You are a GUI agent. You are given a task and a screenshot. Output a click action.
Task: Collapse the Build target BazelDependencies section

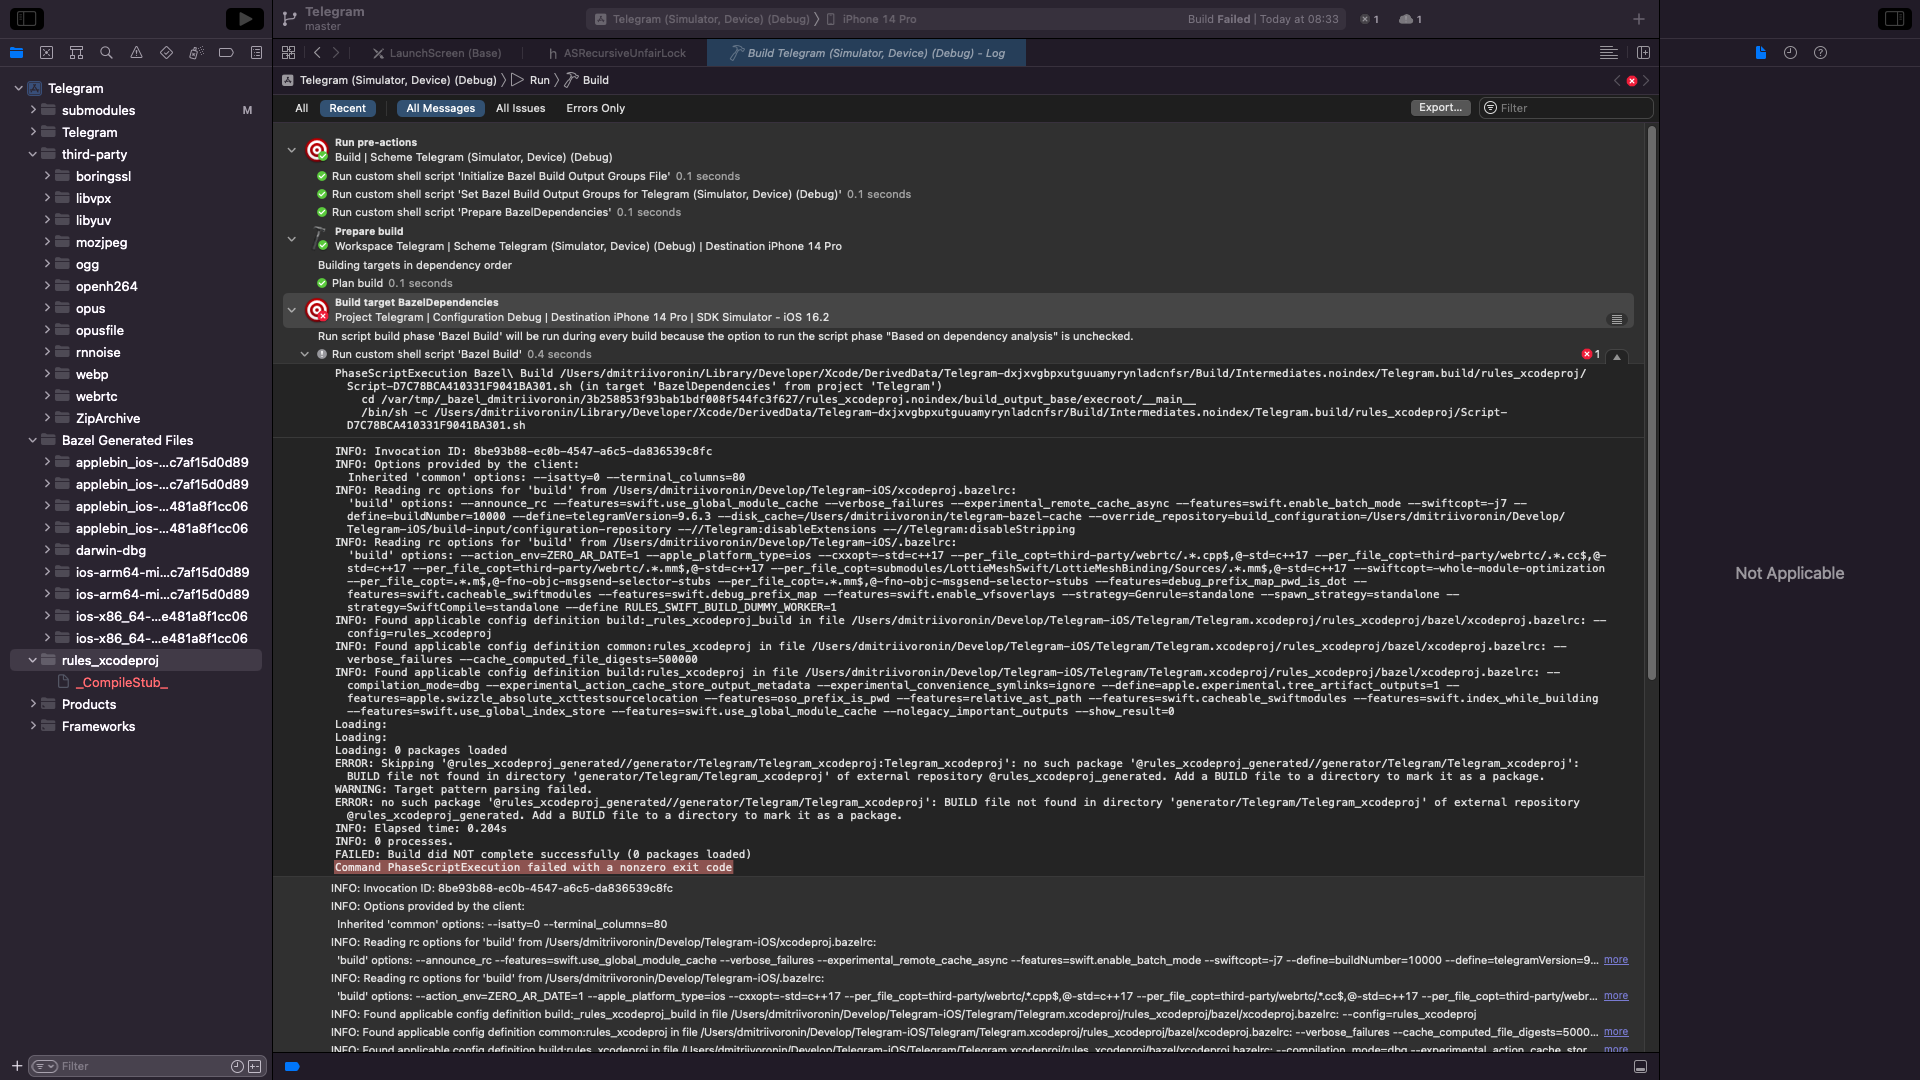point(292,310)
